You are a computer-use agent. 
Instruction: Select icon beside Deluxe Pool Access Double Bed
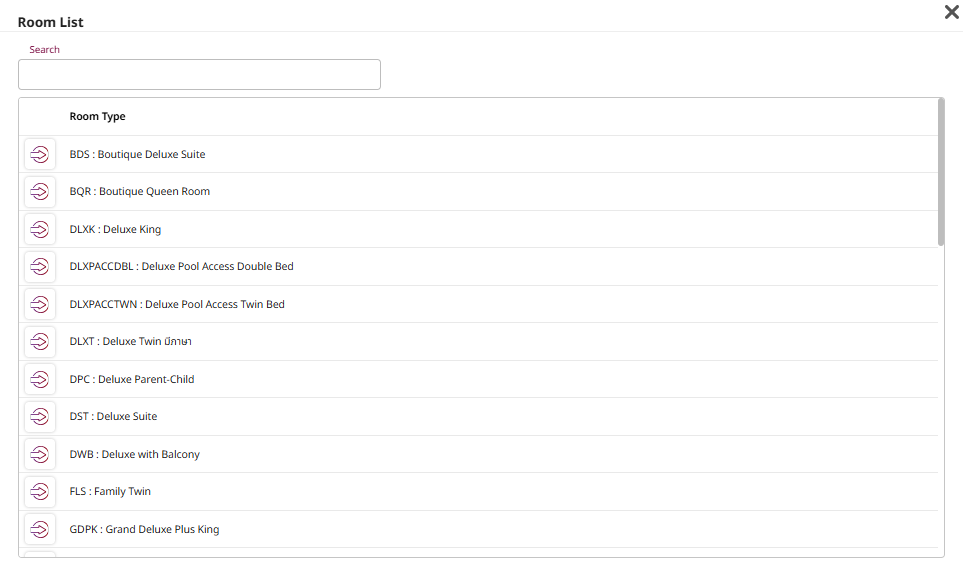point(40,267)
